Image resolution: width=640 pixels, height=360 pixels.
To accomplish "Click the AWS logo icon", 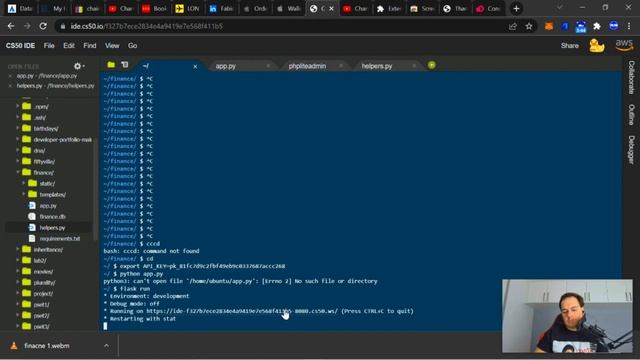I will point(624,45).
